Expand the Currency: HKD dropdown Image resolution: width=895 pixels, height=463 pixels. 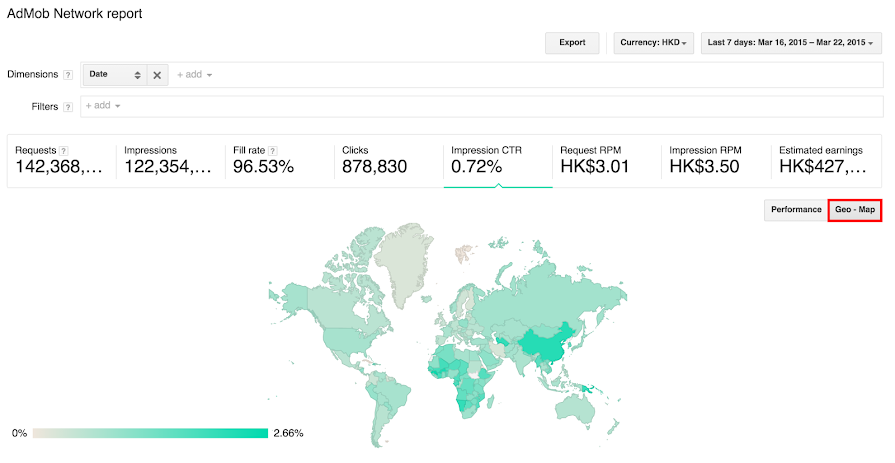click(656, 43)
